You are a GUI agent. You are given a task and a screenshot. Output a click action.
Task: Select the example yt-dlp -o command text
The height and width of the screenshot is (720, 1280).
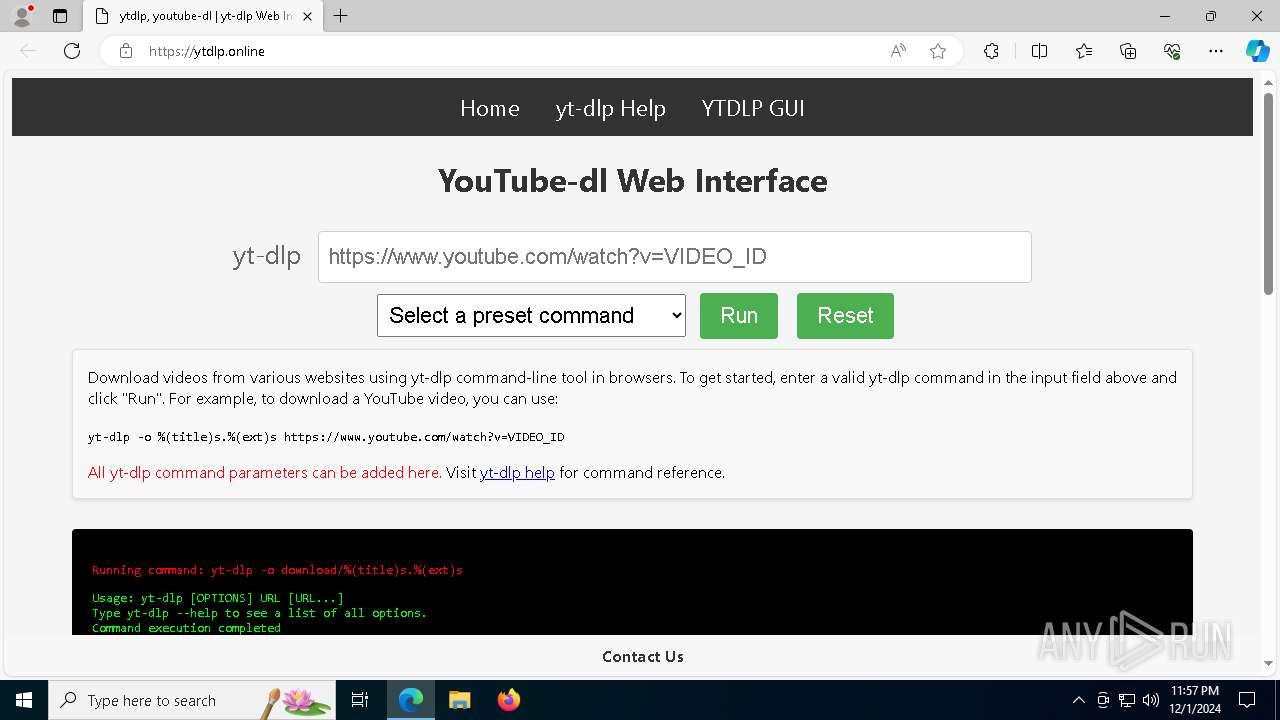click(x=326, y=437)
